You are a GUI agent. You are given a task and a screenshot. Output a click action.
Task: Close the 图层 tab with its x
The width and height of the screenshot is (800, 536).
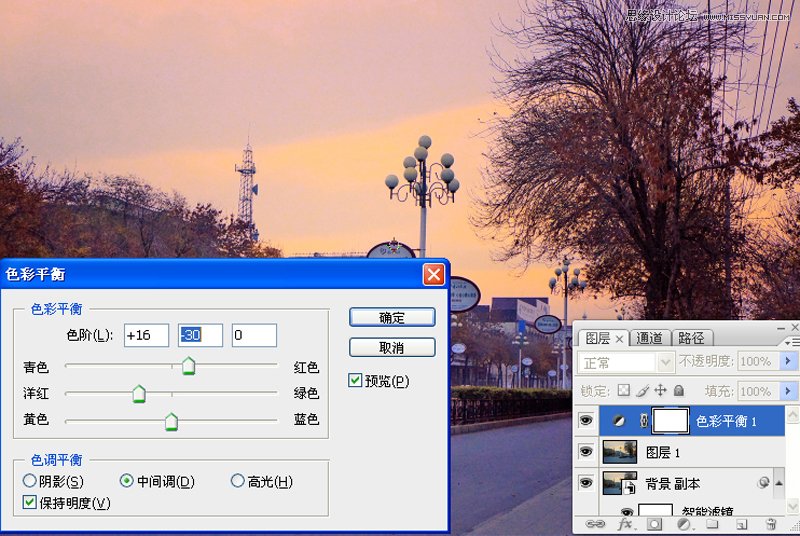click(x=619, y=339)
